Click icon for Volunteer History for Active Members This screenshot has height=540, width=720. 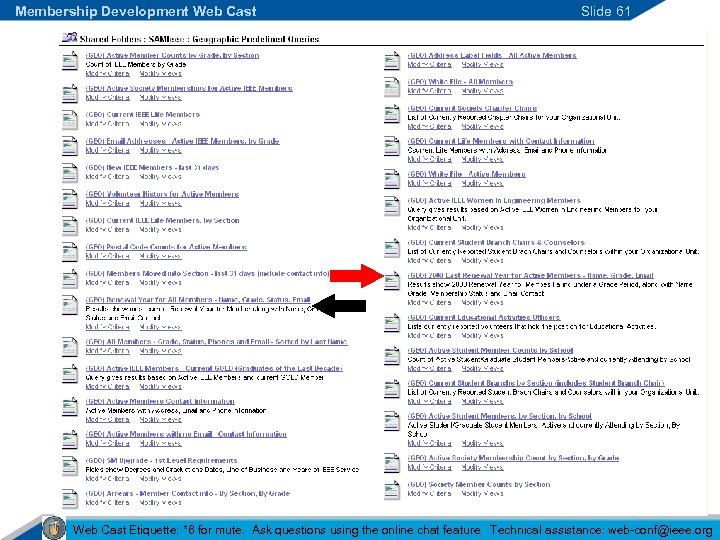point(70,199)
